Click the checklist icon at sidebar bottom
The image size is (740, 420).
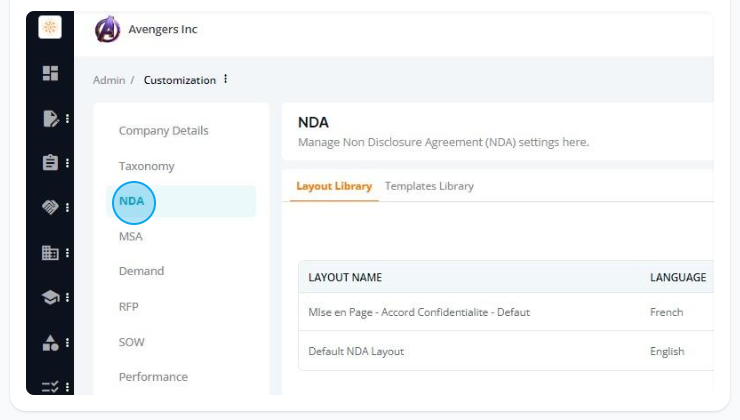click(50, 387)
